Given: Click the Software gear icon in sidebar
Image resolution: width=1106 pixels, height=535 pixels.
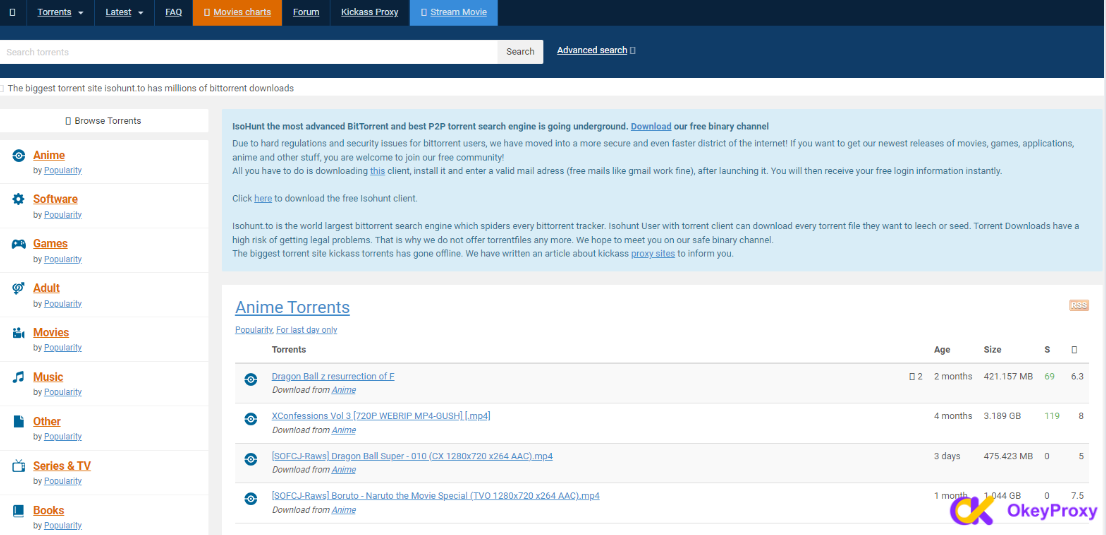Looking at the screenshot, I should (x=18, y=199).
